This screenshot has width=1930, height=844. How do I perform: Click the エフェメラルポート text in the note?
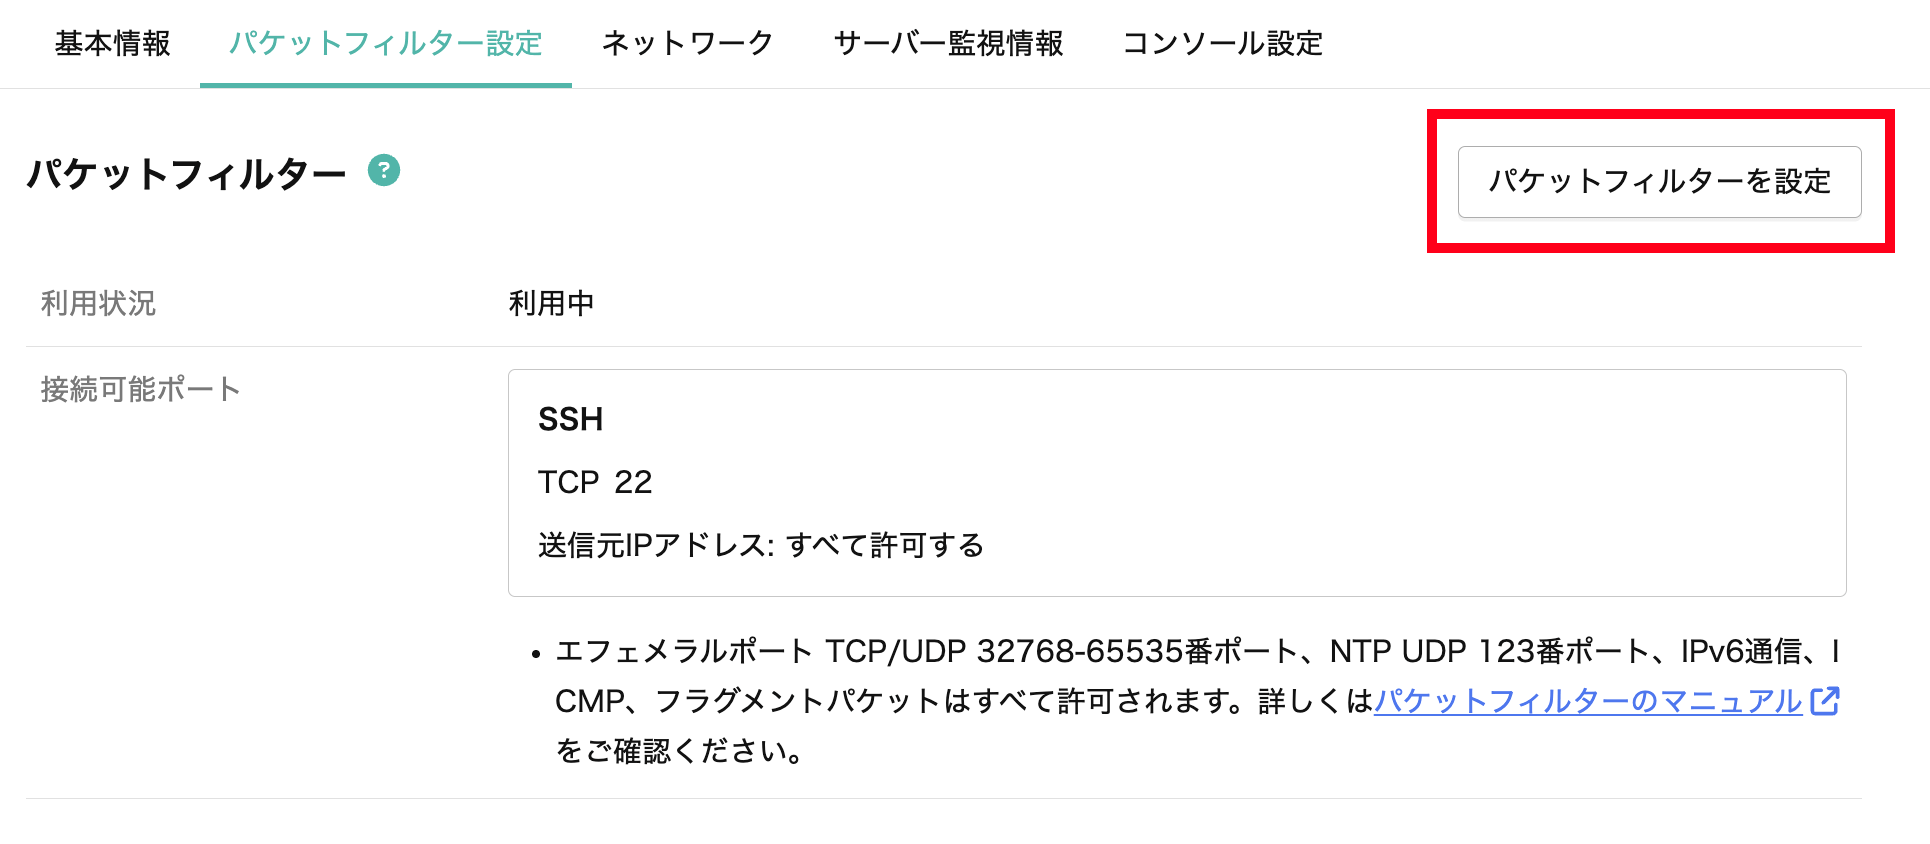(683, 651)
